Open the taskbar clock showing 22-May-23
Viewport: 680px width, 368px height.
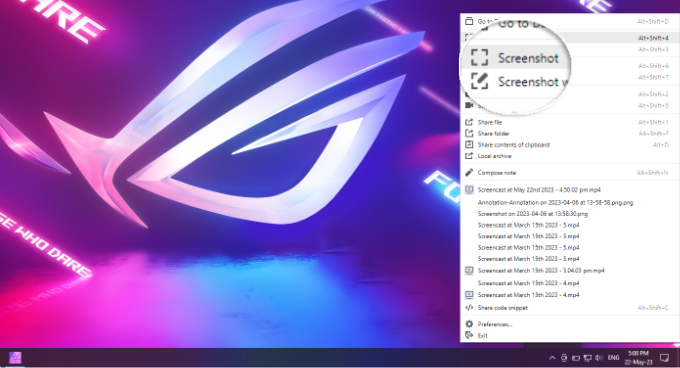(638, 358)
